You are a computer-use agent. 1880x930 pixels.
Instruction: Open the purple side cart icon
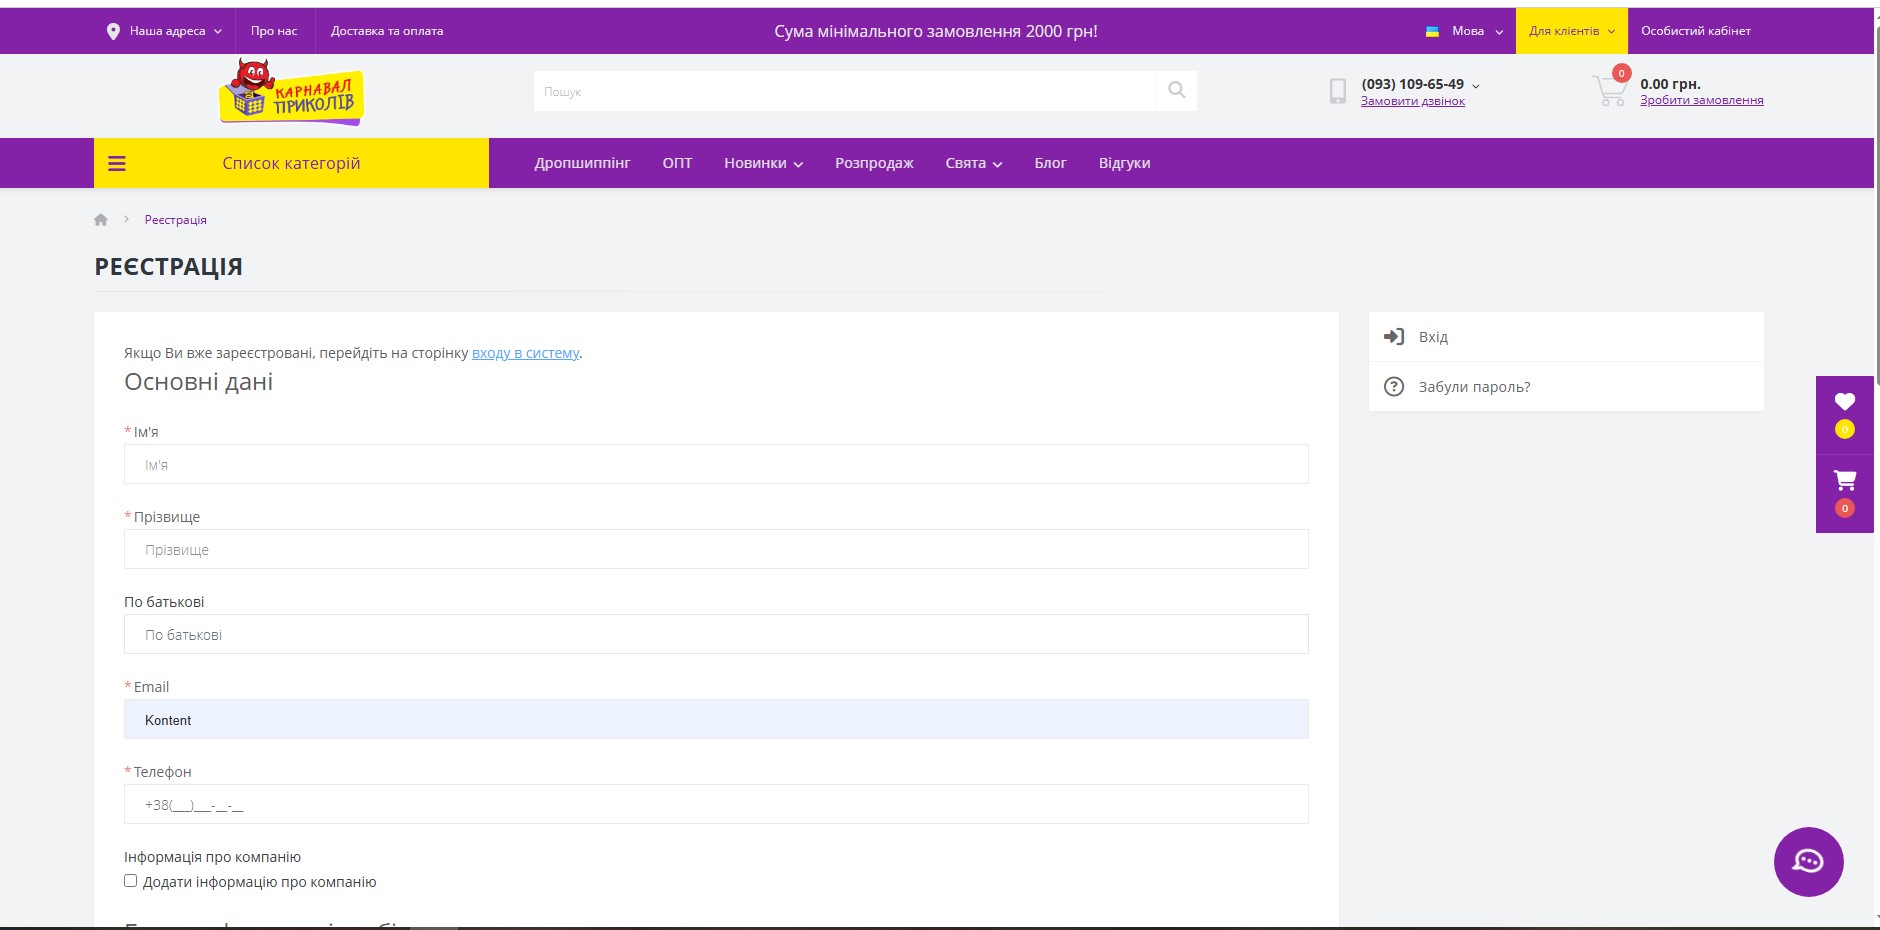1844,481
